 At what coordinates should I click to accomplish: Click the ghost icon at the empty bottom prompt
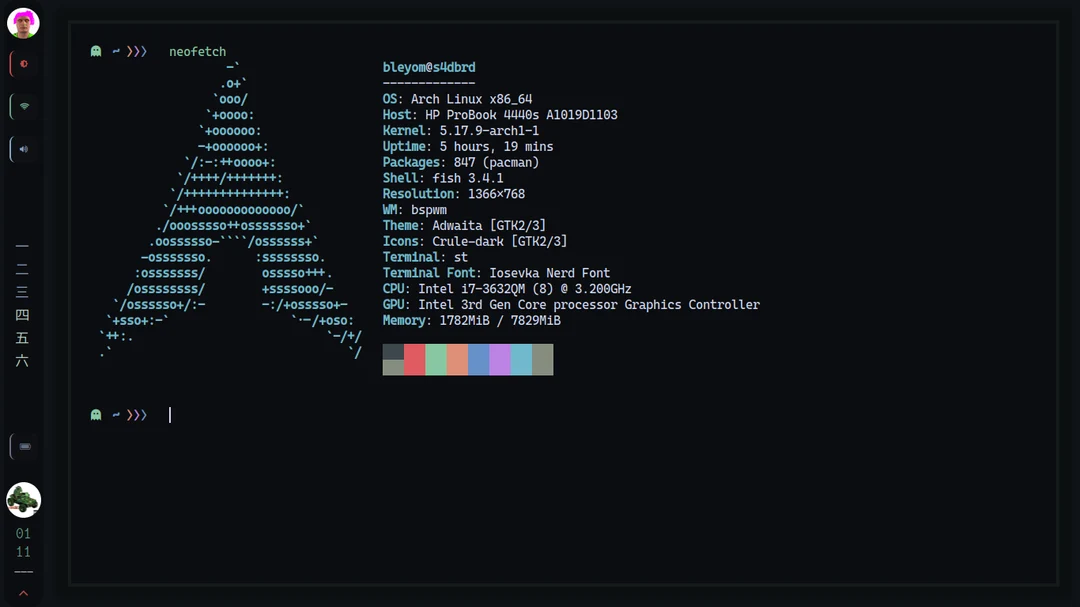pyautogui.click(x=95, y=414)
